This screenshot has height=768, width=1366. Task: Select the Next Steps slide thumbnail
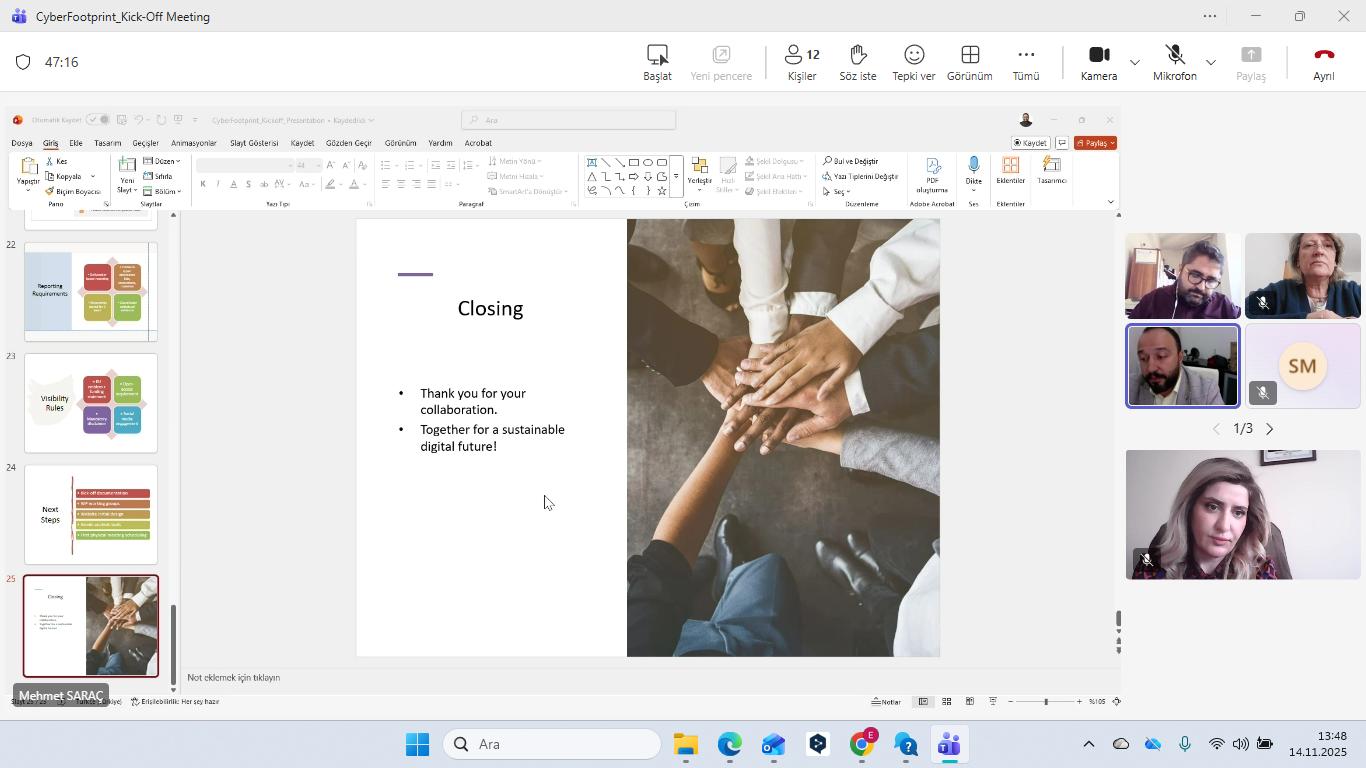pos(90,513)
